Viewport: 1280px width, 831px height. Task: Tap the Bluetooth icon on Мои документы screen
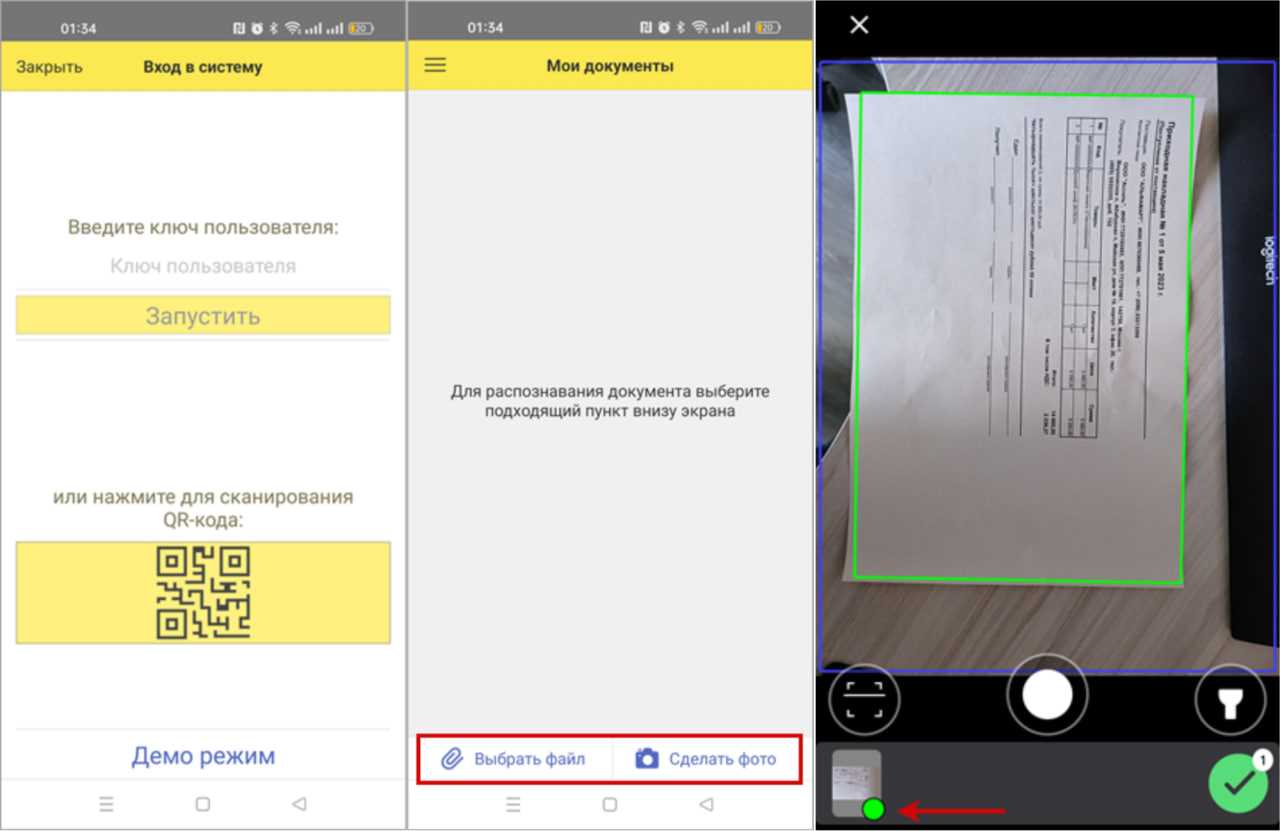680,28
